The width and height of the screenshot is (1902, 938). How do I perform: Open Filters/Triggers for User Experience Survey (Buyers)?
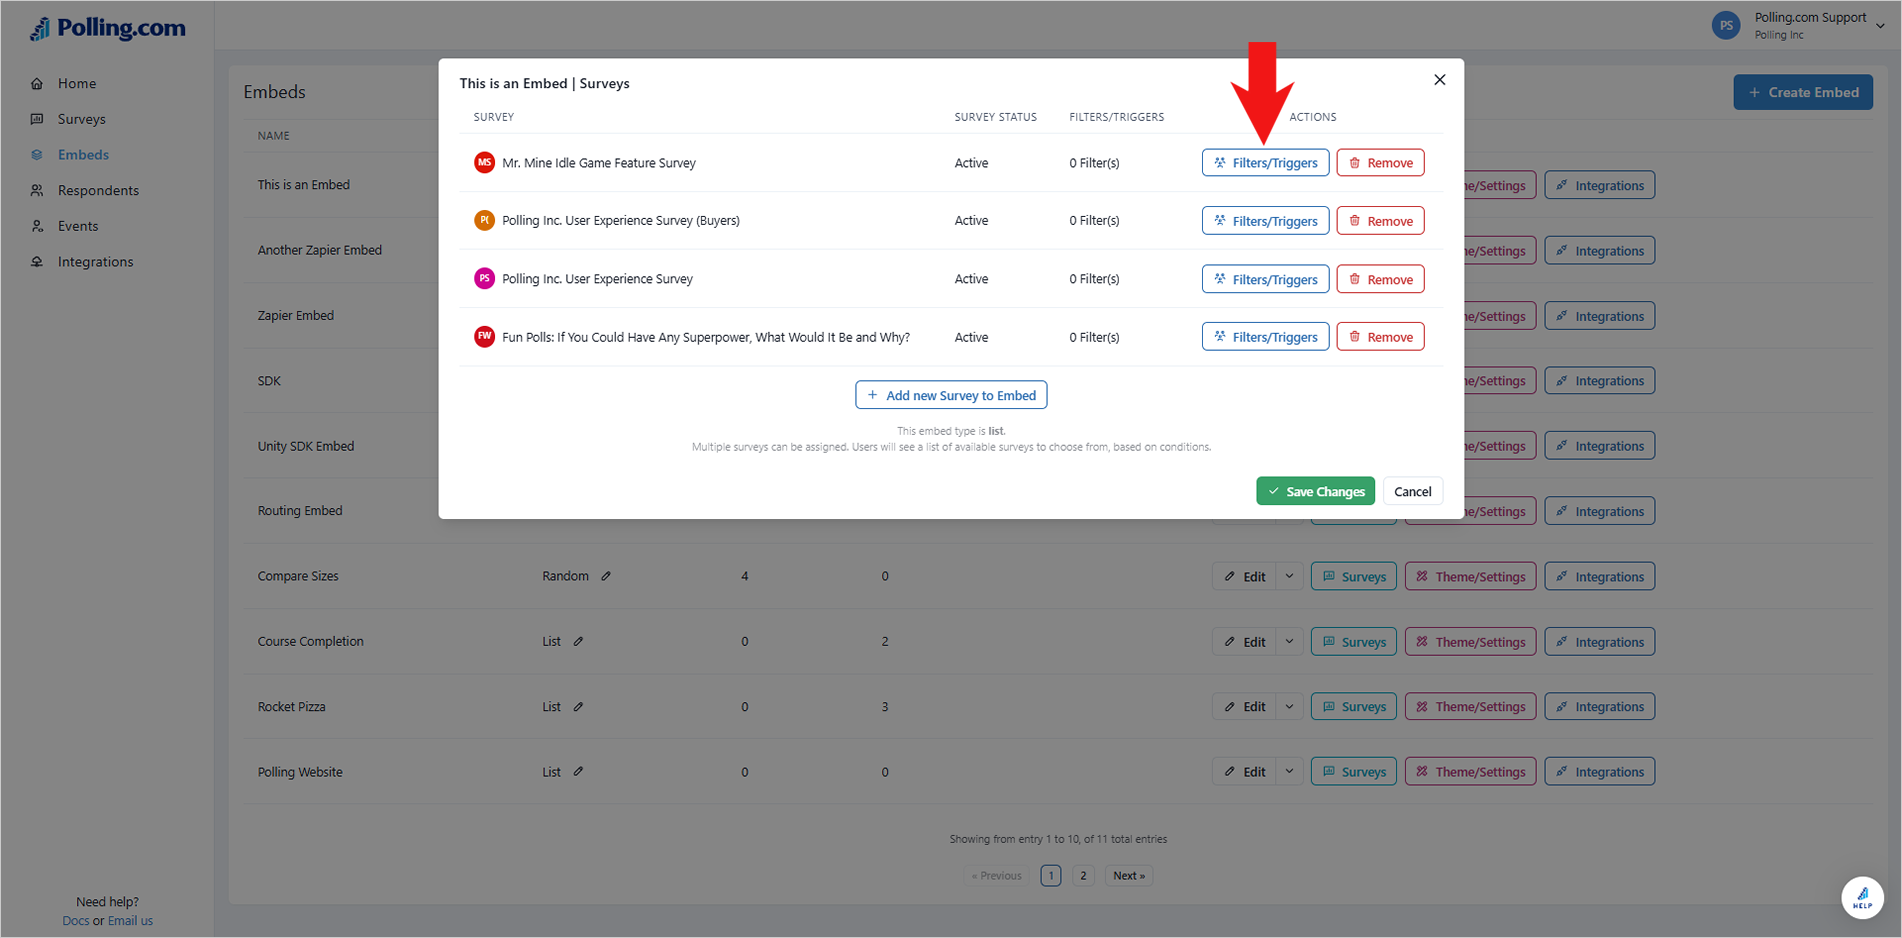pyautogui.click(x=1265, y=221)
